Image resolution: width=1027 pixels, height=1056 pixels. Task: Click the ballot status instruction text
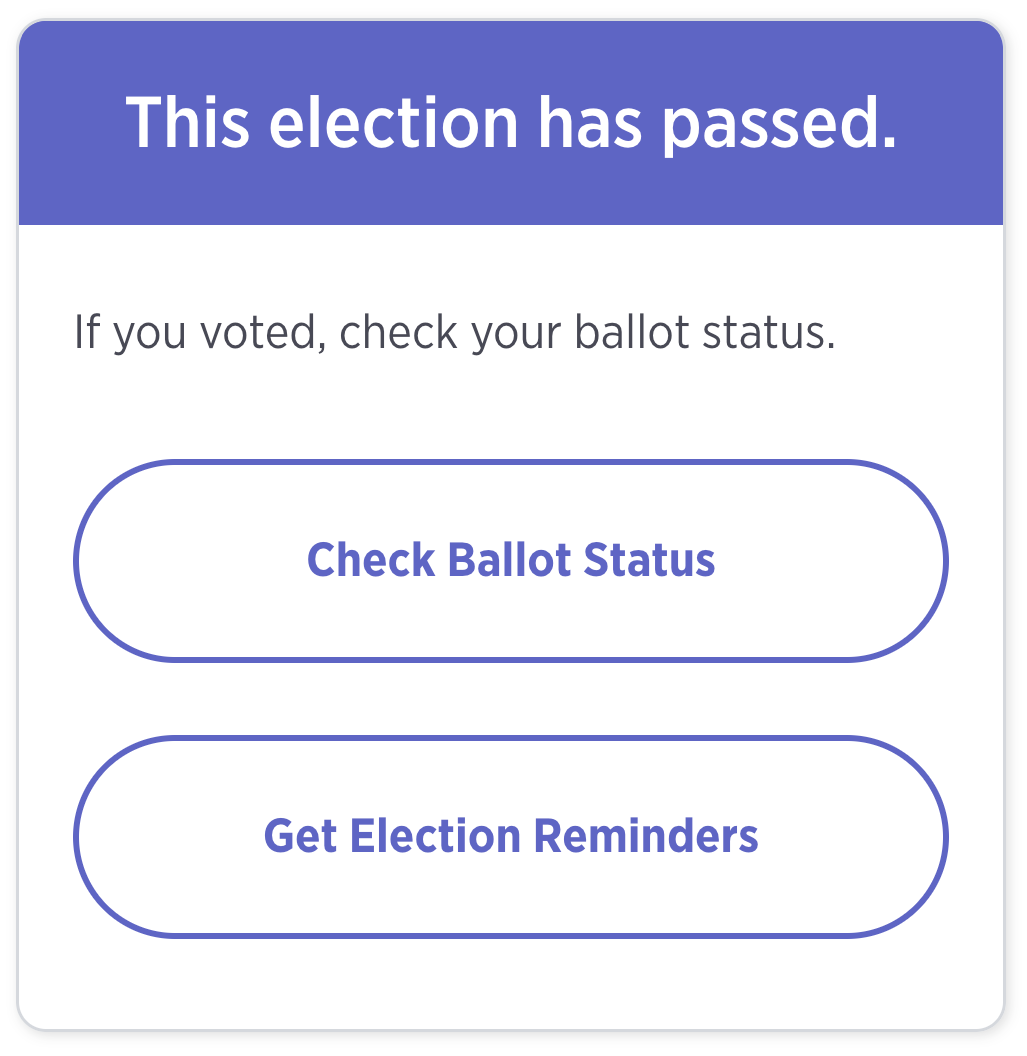point(457,332)
